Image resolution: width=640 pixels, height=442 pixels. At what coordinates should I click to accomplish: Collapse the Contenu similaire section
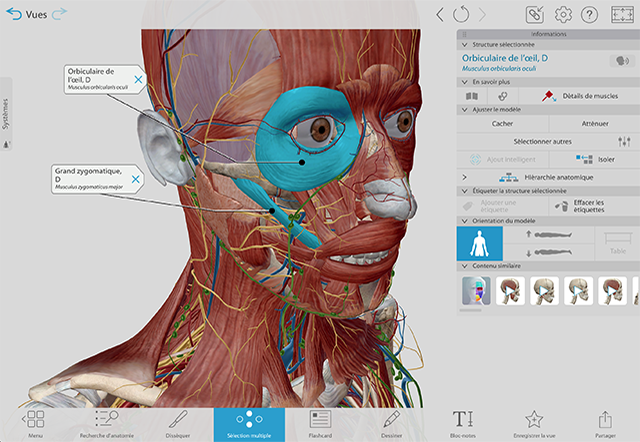point(464,266)
